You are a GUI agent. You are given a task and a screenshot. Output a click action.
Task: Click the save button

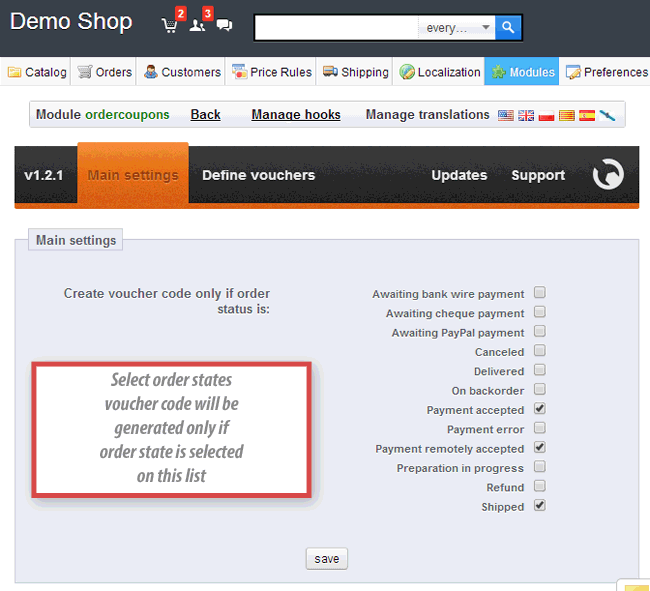pos(327,559)
